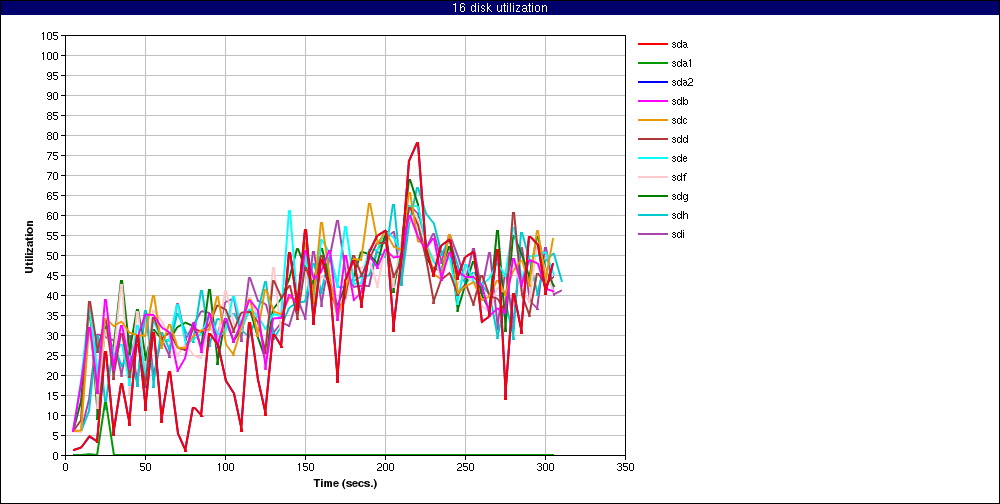Click the "Time (secs.)" x-axis title
The width and height of the screenshot is (1000, 504).
pos(345,483)
